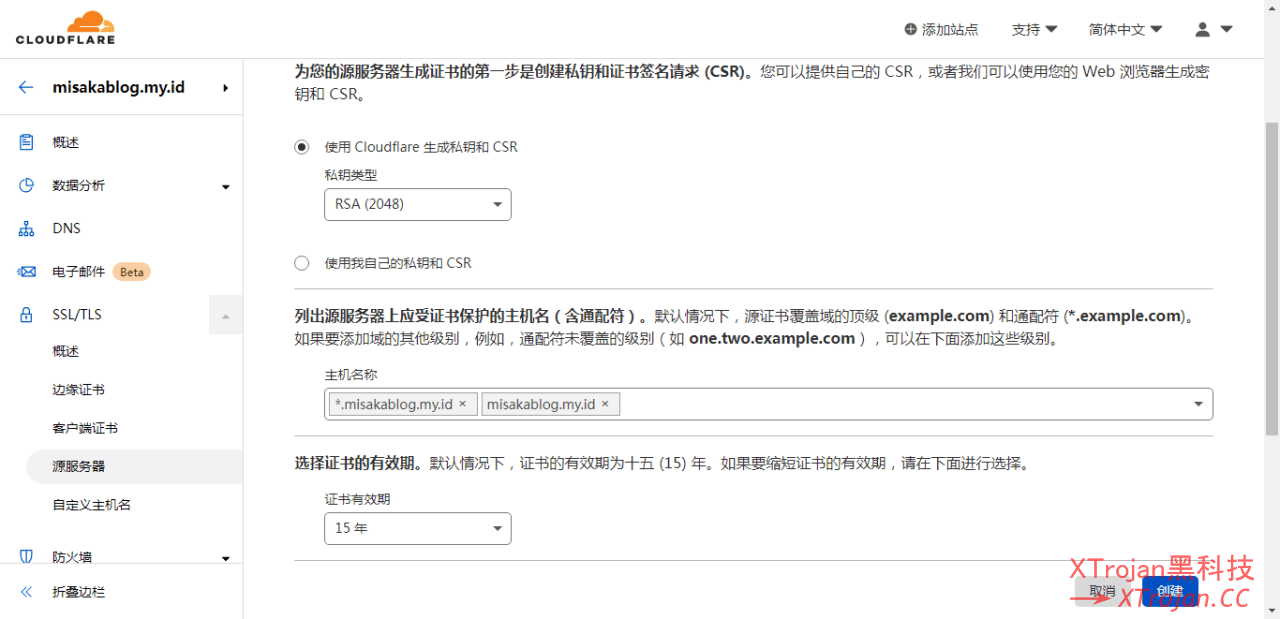Open 边缘证书 in SSL/TLS submenu
The width and height of the screenshot is (1280, 619).
79,390
